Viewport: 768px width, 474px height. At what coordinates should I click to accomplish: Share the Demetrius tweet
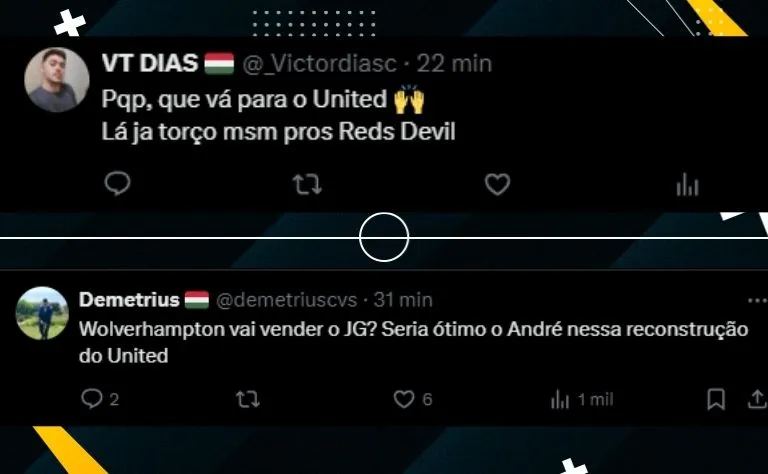757,399
